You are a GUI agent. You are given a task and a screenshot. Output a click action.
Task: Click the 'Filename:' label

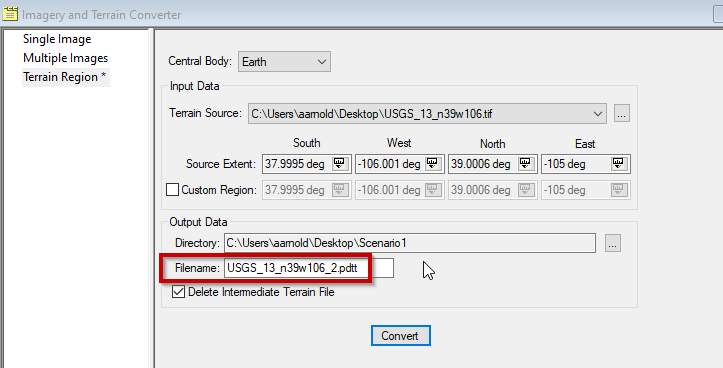(197, 268)
